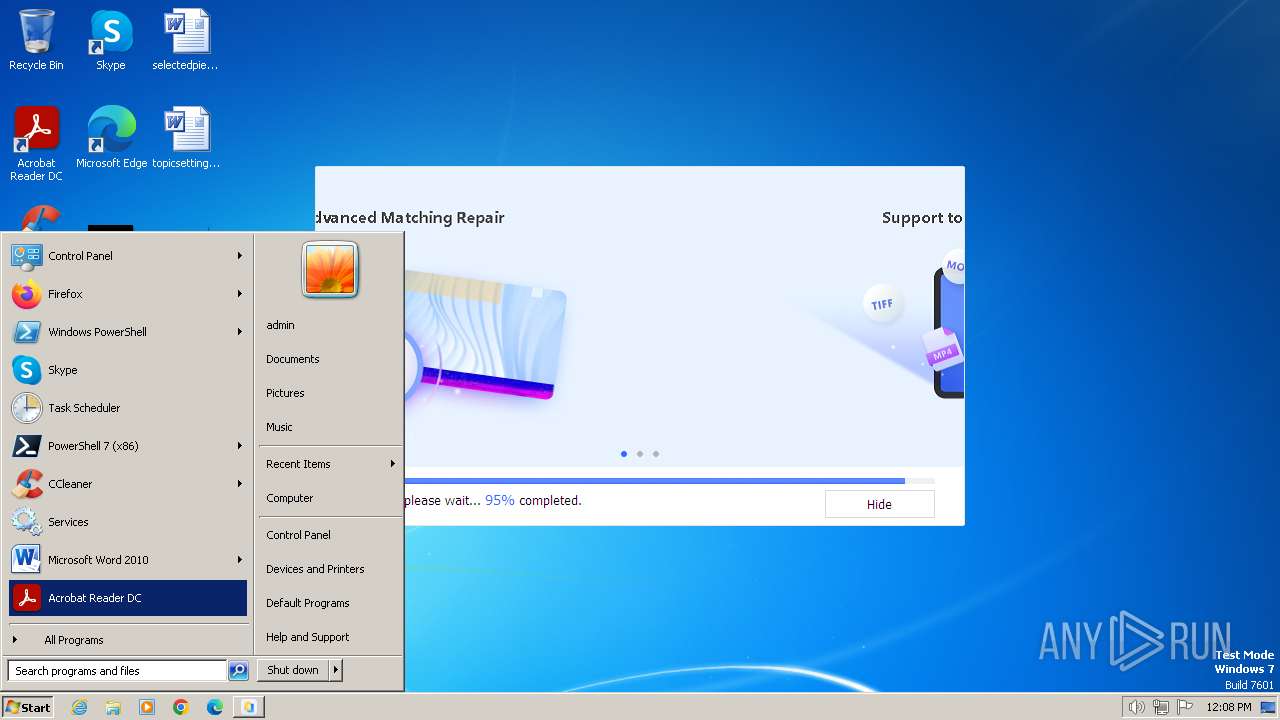The height and width of the screenshot is (720, 1280).
Task: Open the Shut down options arrow
Action: tap(336, 670)
